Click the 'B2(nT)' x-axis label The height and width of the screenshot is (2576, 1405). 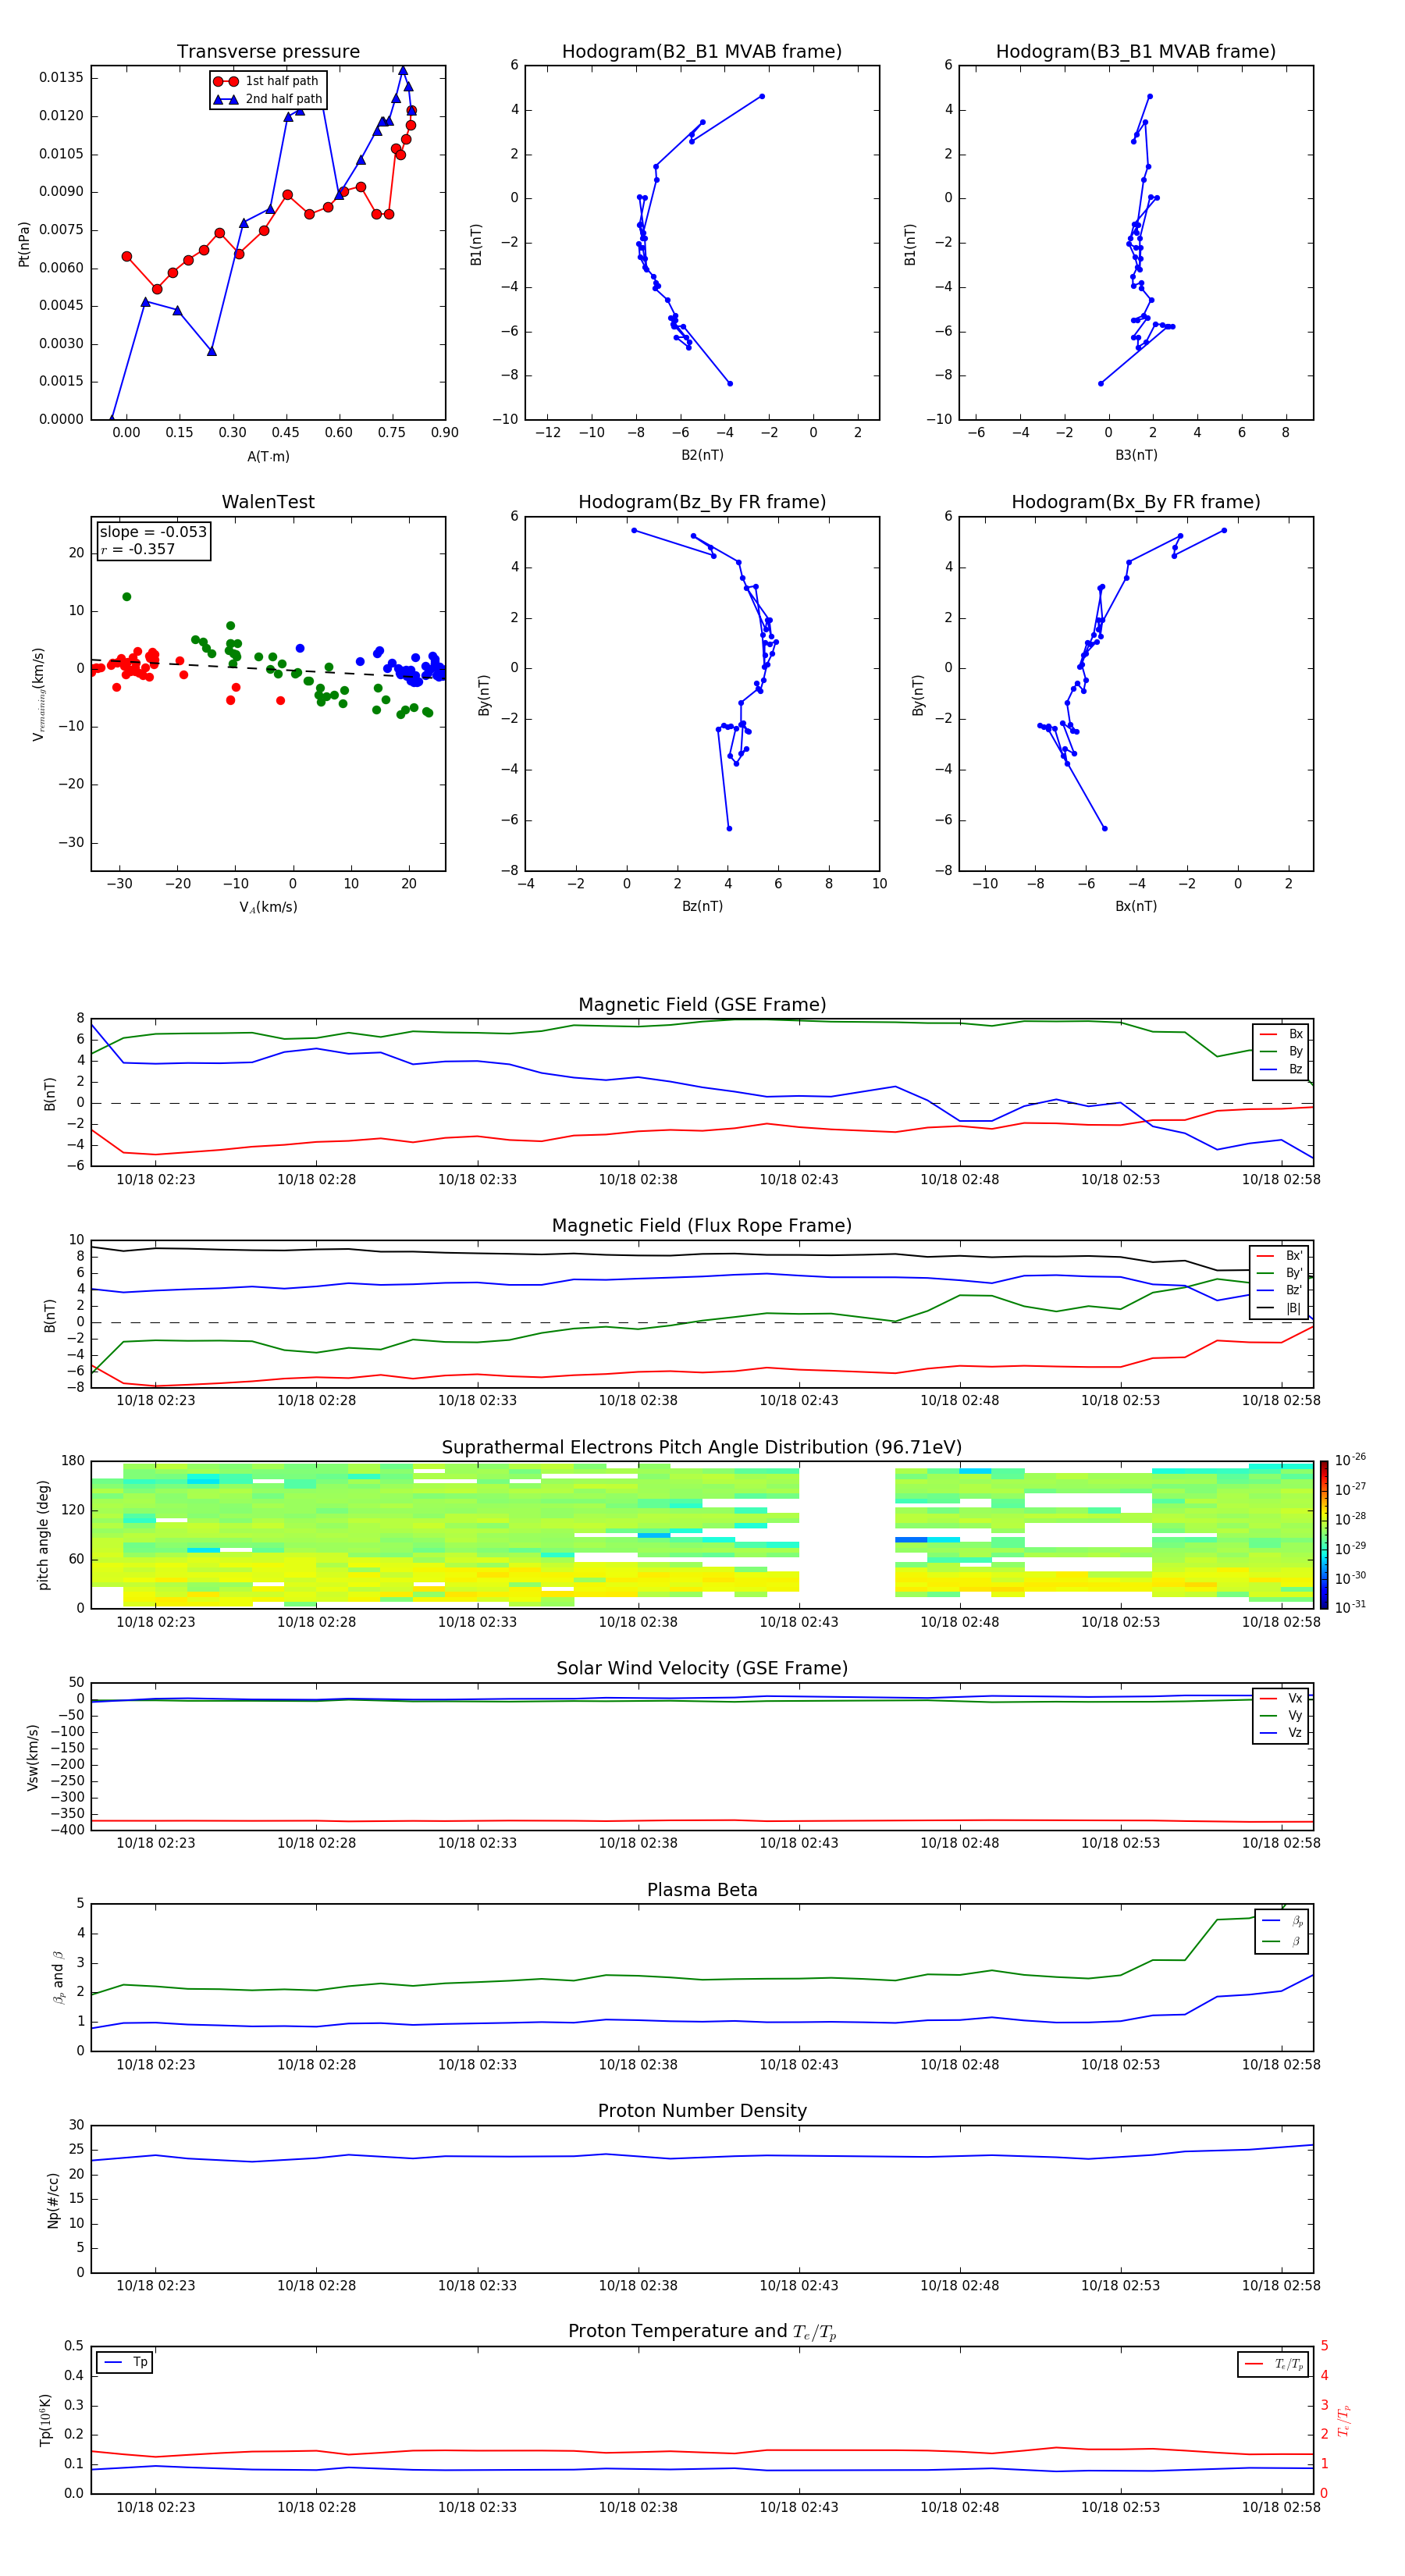click(x=702, y=455)
